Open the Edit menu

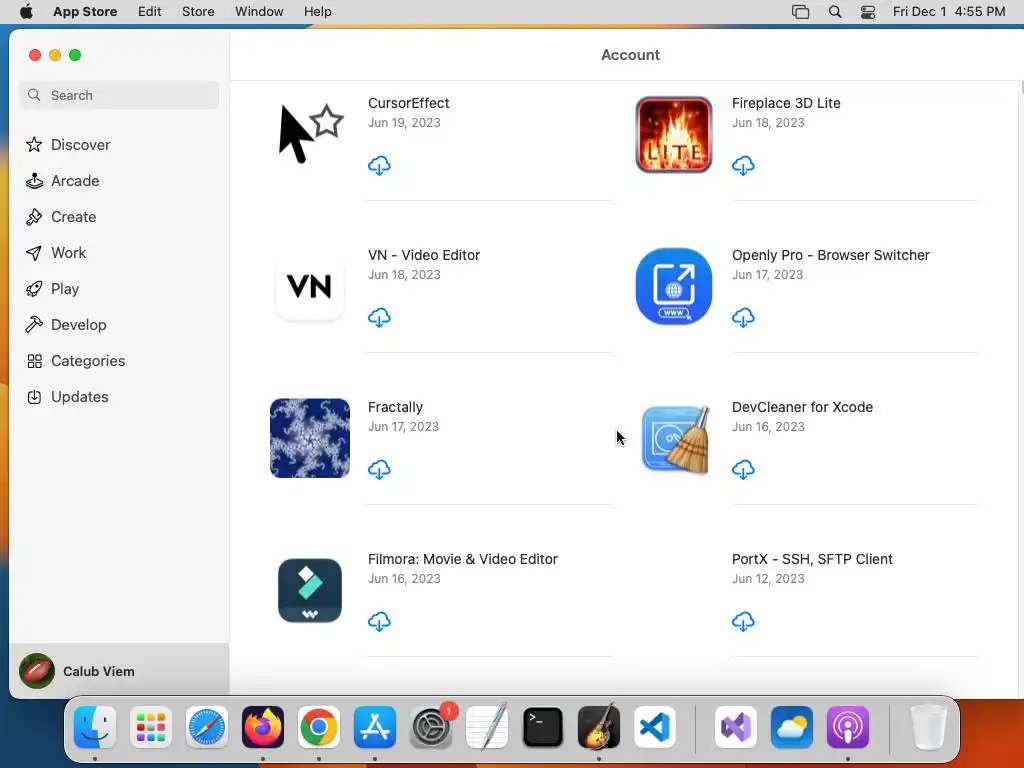click(150, 12)
